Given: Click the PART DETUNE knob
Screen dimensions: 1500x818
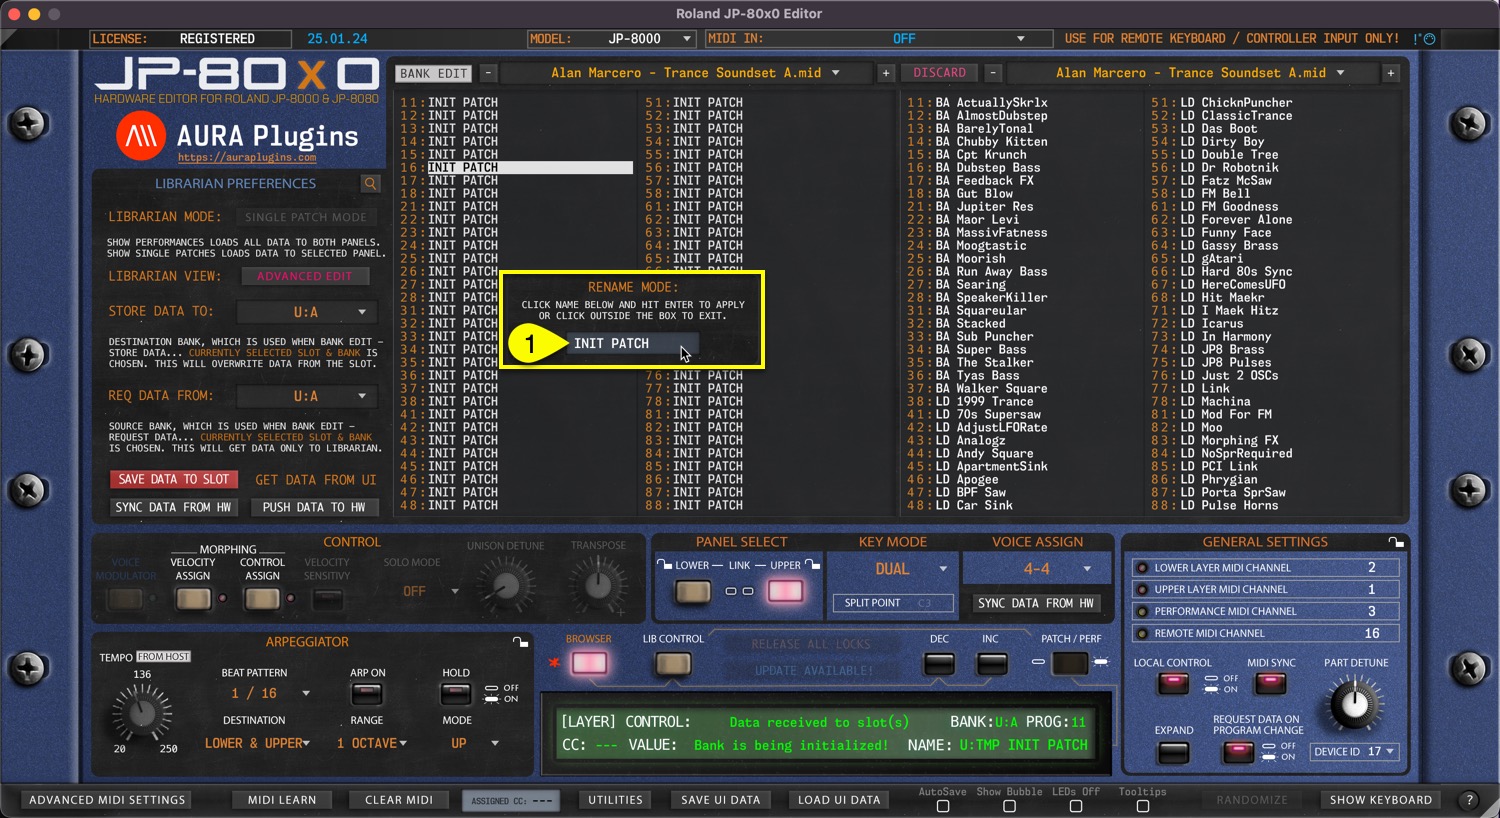Looking at the screenshot, I should tap(1354, 704).
